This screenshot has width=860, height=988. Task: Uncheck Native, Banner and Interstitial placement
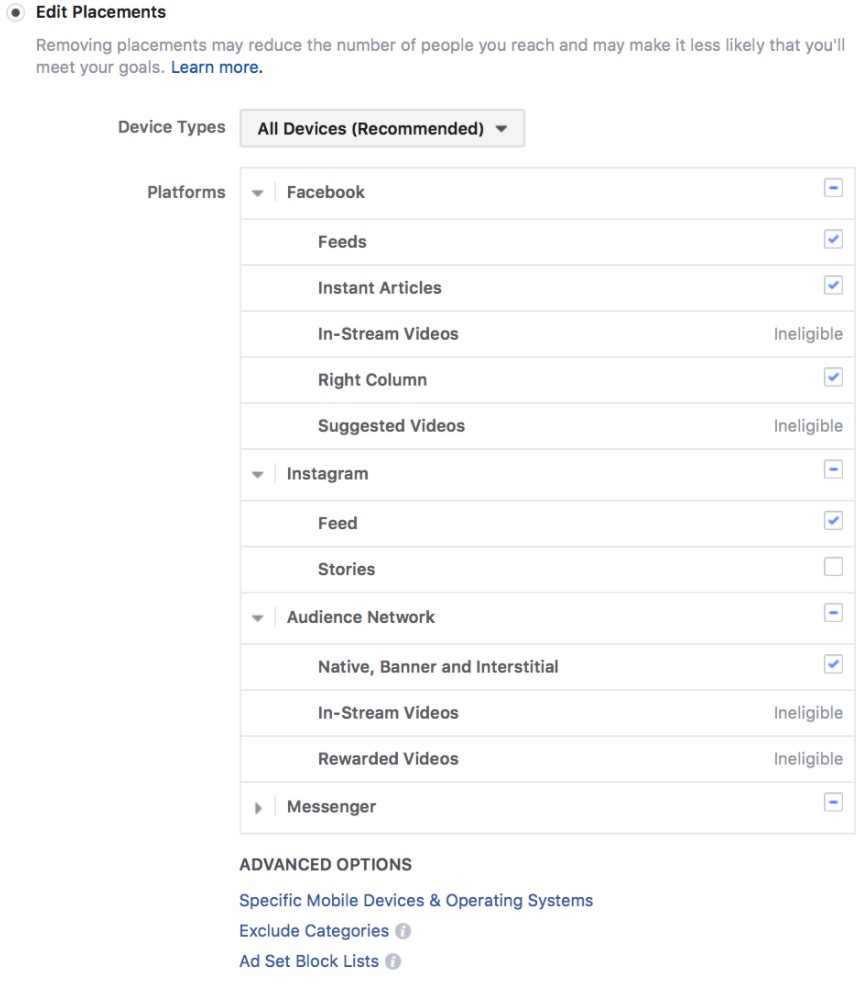(833, 663)
